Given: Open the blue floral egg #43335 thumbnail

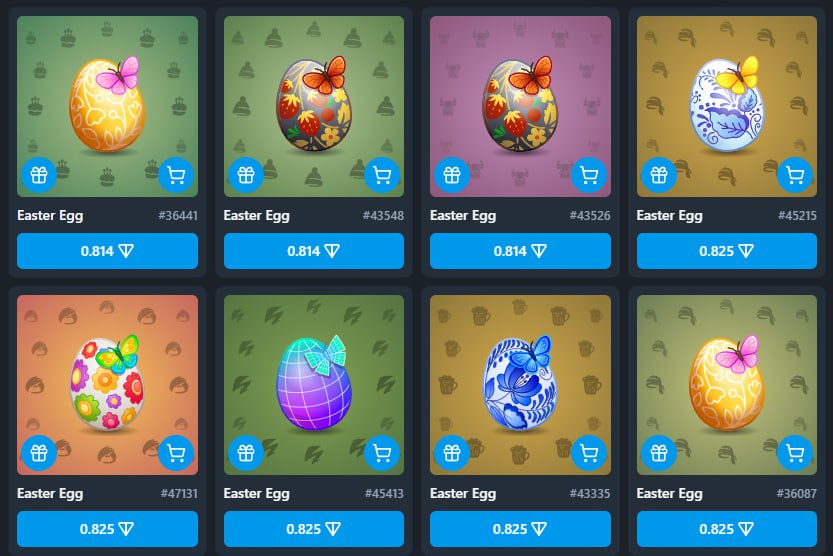Looking at the screenshot, I should coord(520,385).
